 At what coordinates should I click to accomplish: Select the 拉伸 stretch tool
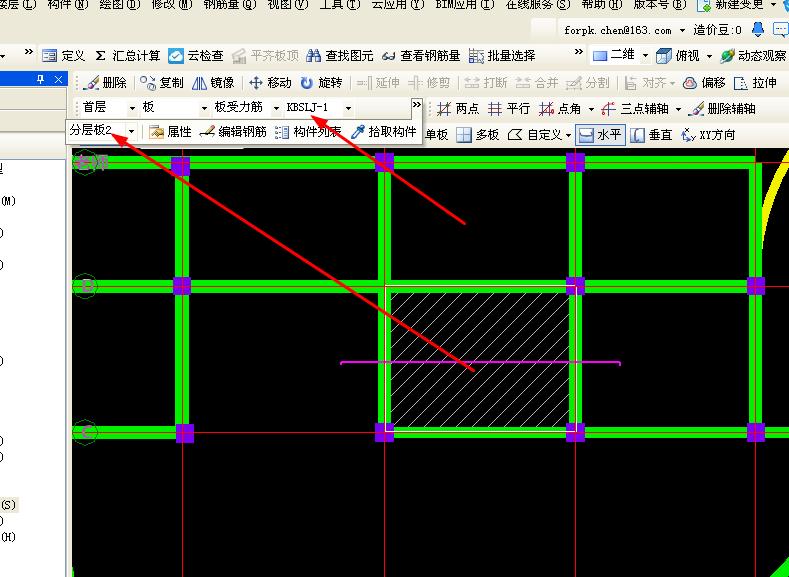[755, 83]
